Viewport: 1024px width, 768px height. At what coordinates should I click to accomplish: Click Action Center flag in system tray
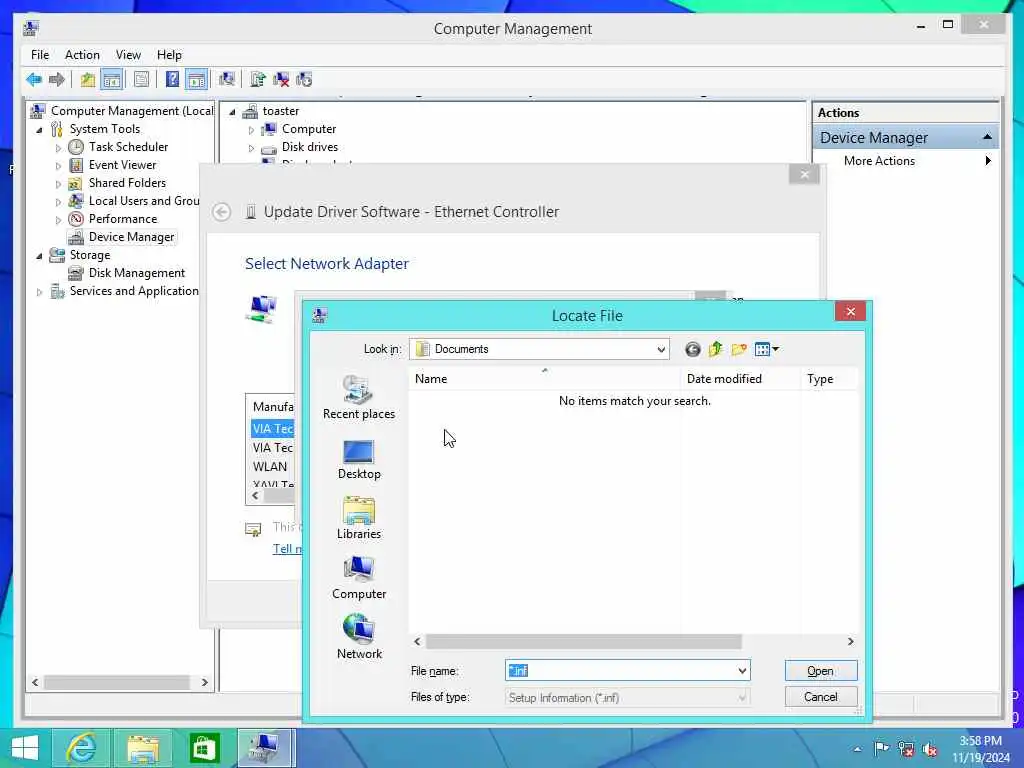pyautogui.click(x=881, y=748)
